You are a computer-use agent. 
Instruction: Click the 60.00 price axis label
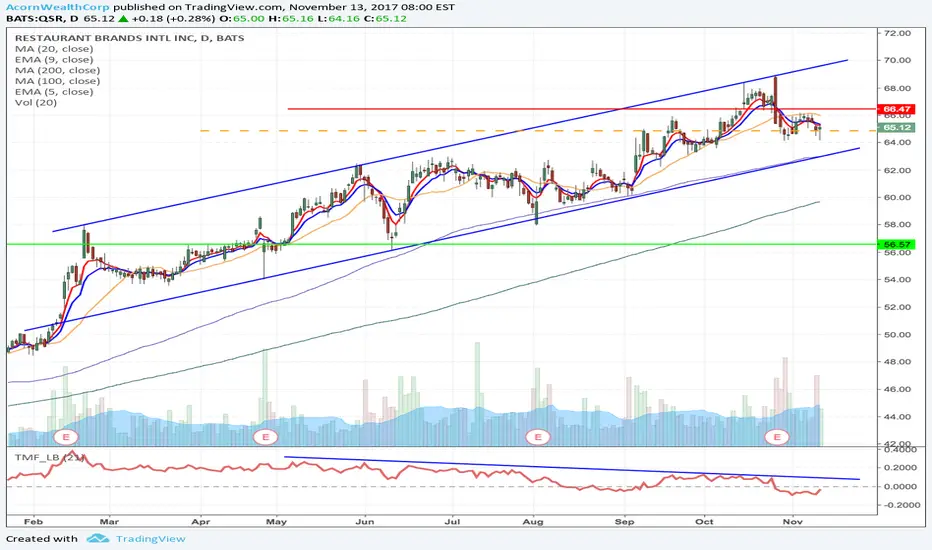coord(898,197)
